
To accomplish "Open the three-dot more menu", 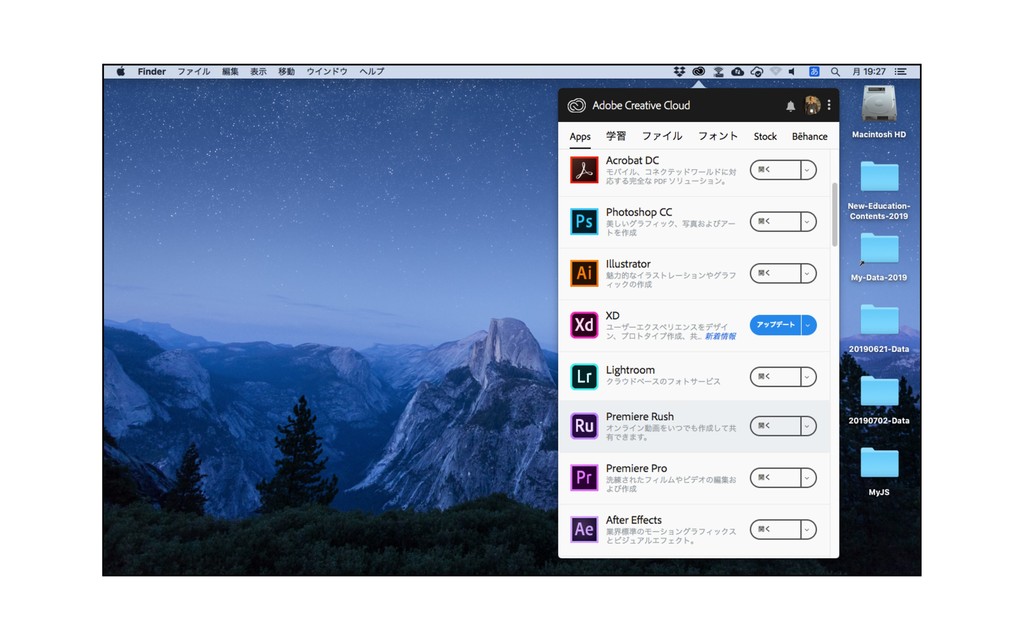I will click(x=829, y=105).
